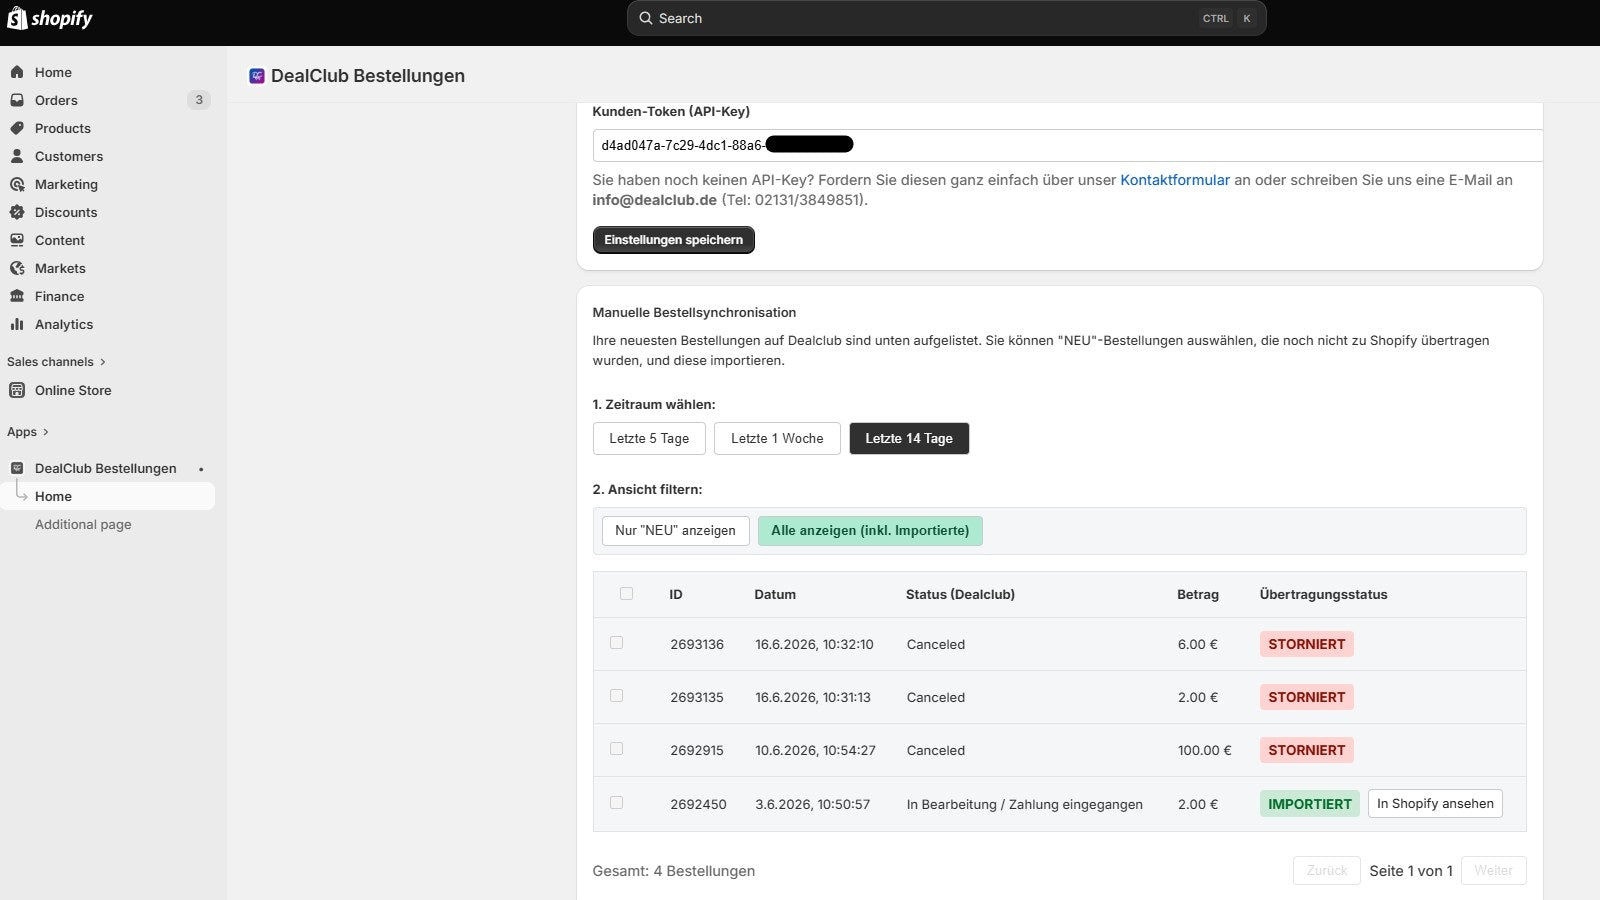Click the Orders count badge 3
This screenshot has height=900, width=1600.
[199, 100]
